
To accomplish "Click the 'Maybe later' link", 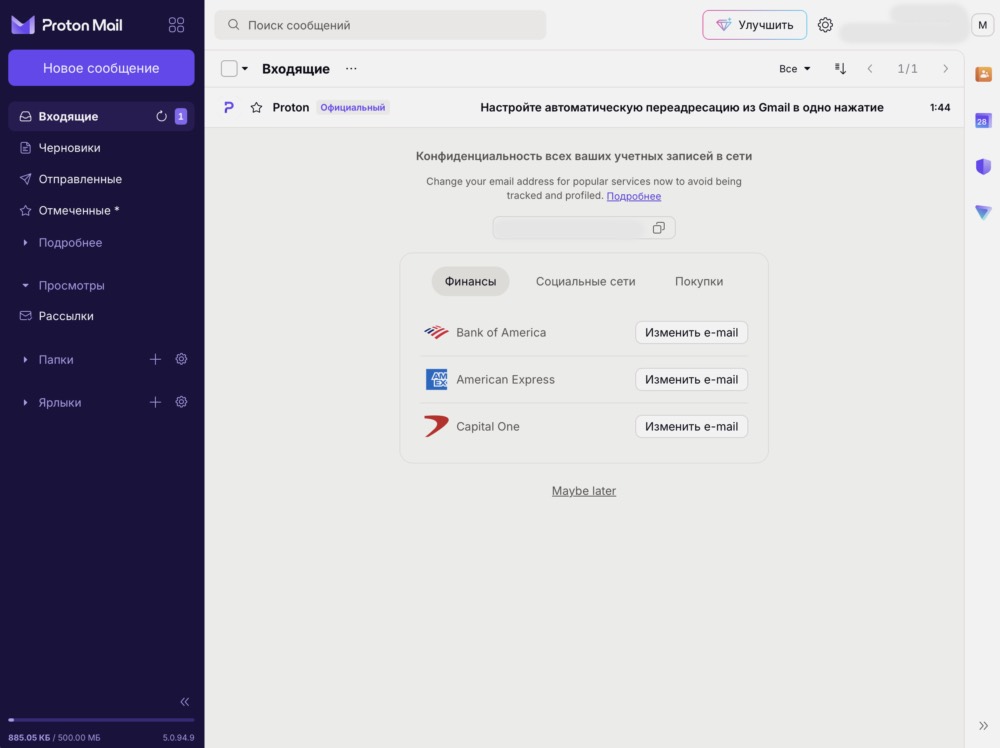I will point(584,490).
